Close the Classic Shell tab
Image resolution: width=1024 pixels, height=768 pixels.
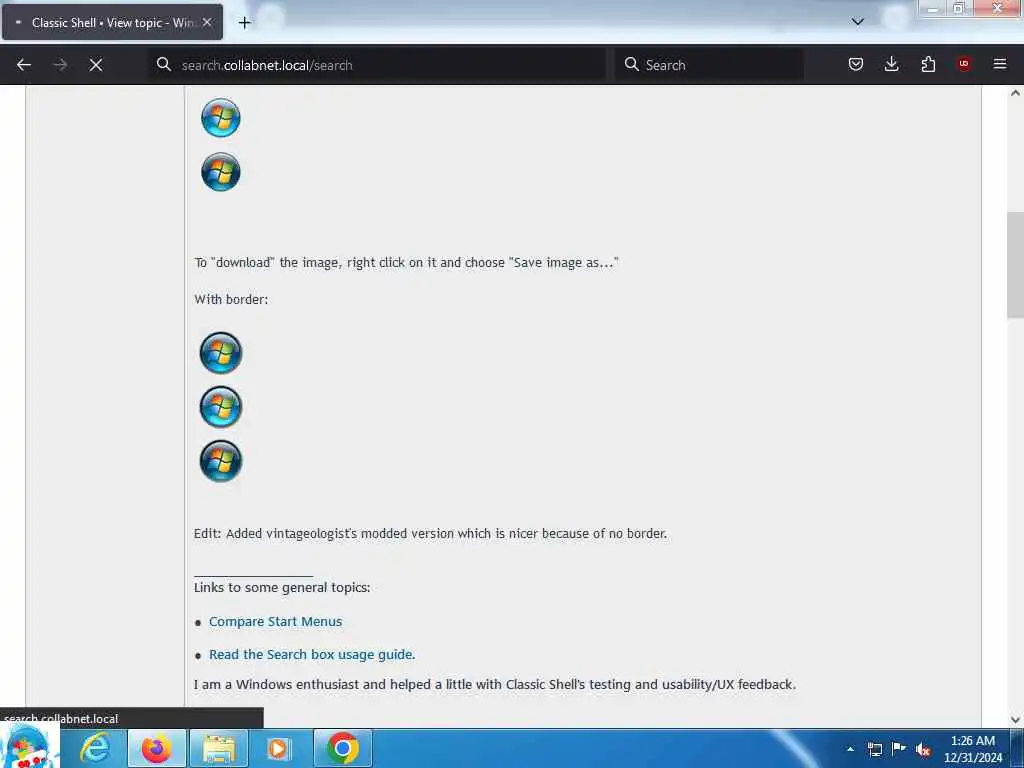point(207,22)
